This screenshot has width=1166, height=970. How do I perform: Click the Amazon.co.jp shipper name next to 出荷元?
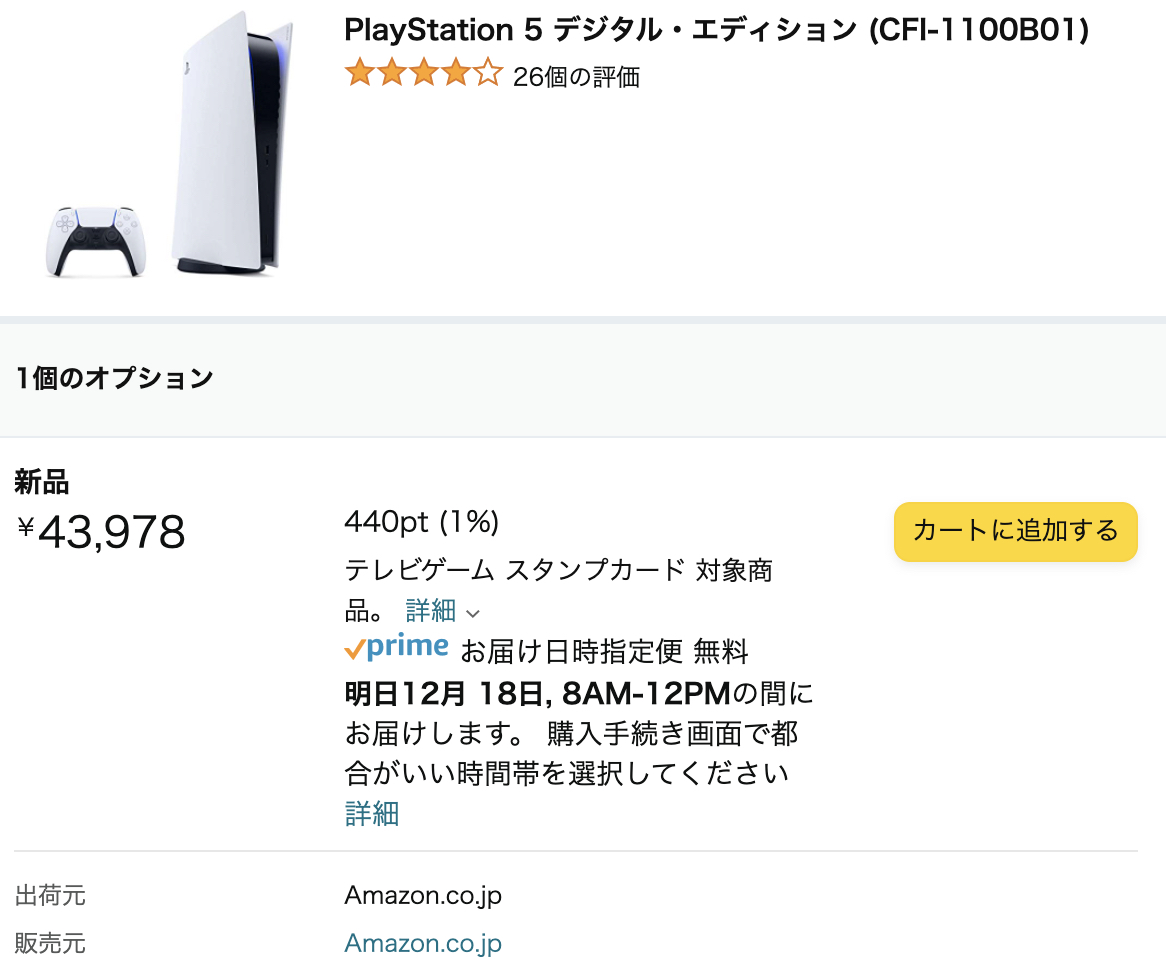click(423, 895)
